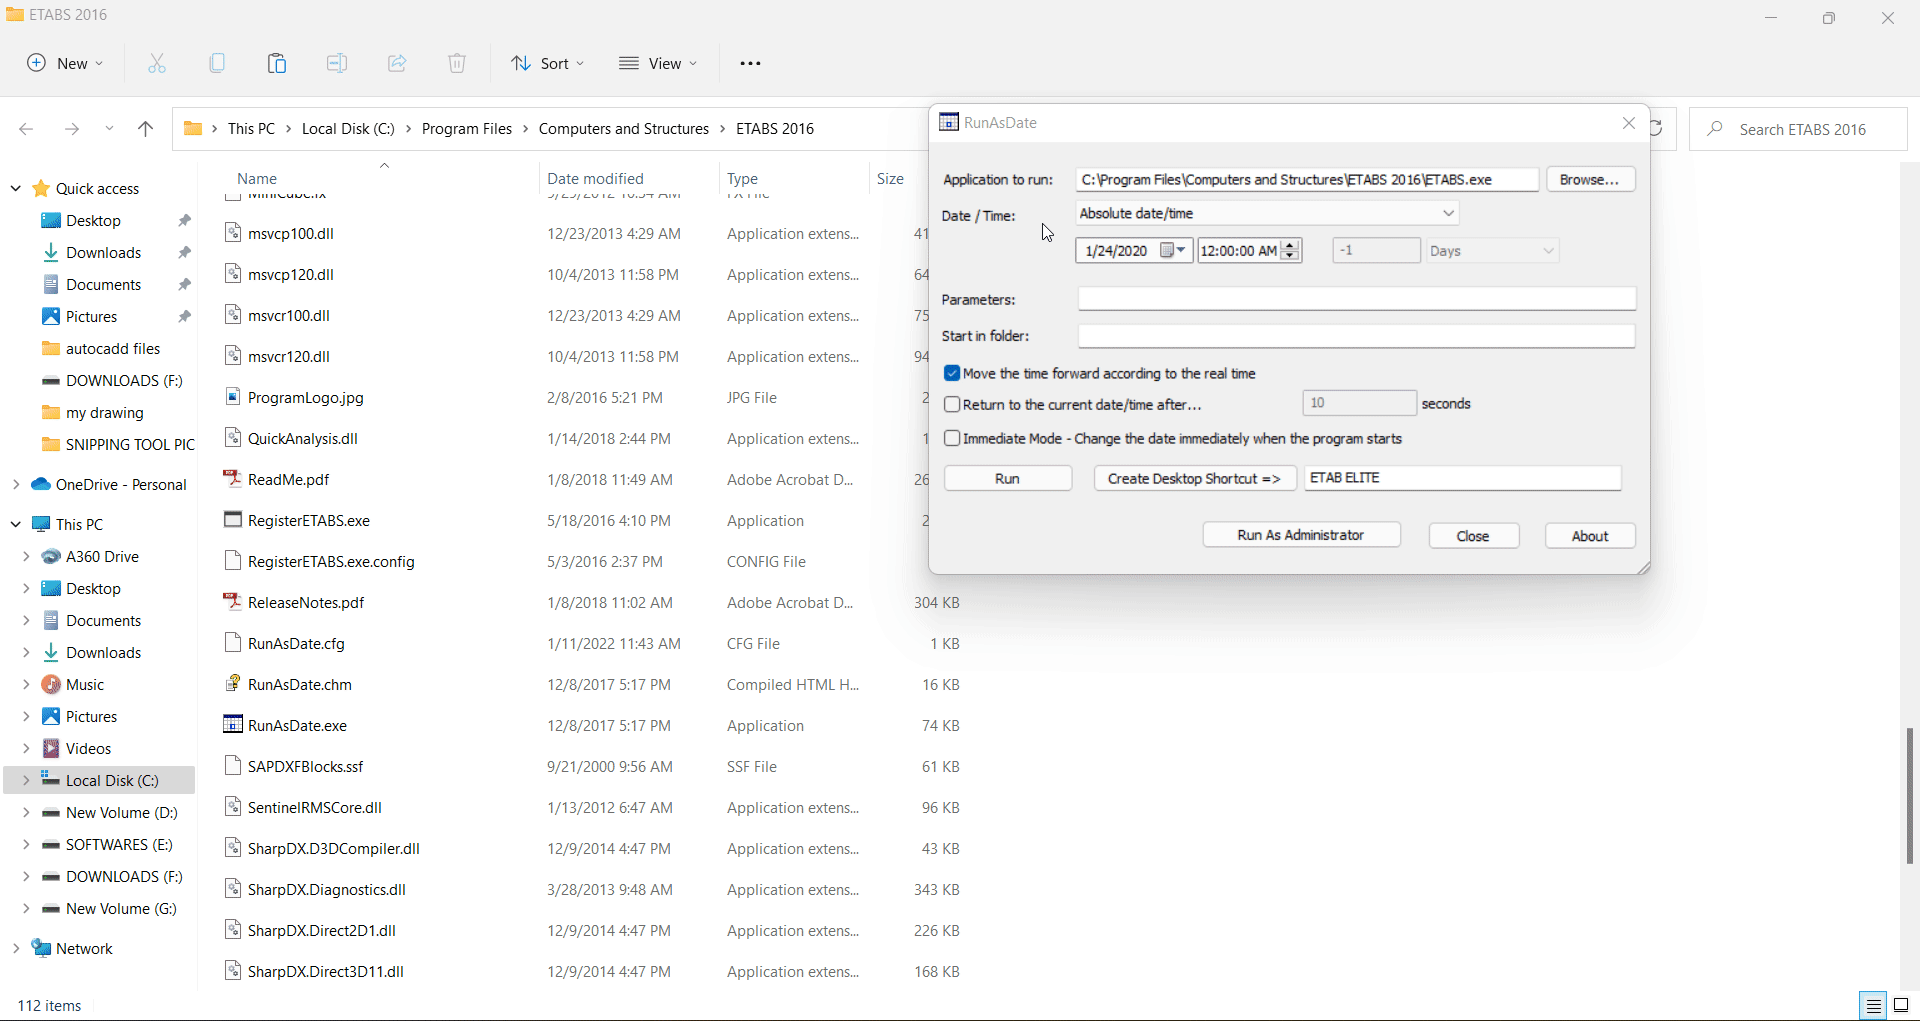Select Computers and Structures breadcrumb

[624, 129]
